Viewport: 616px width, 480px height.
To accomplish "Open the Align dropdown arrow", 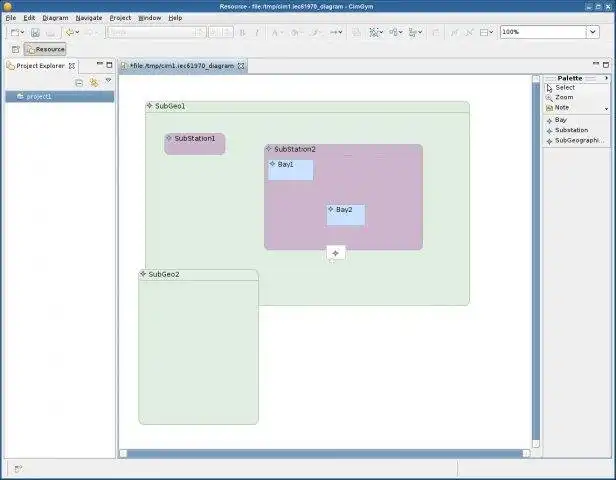I will [420, 33].
